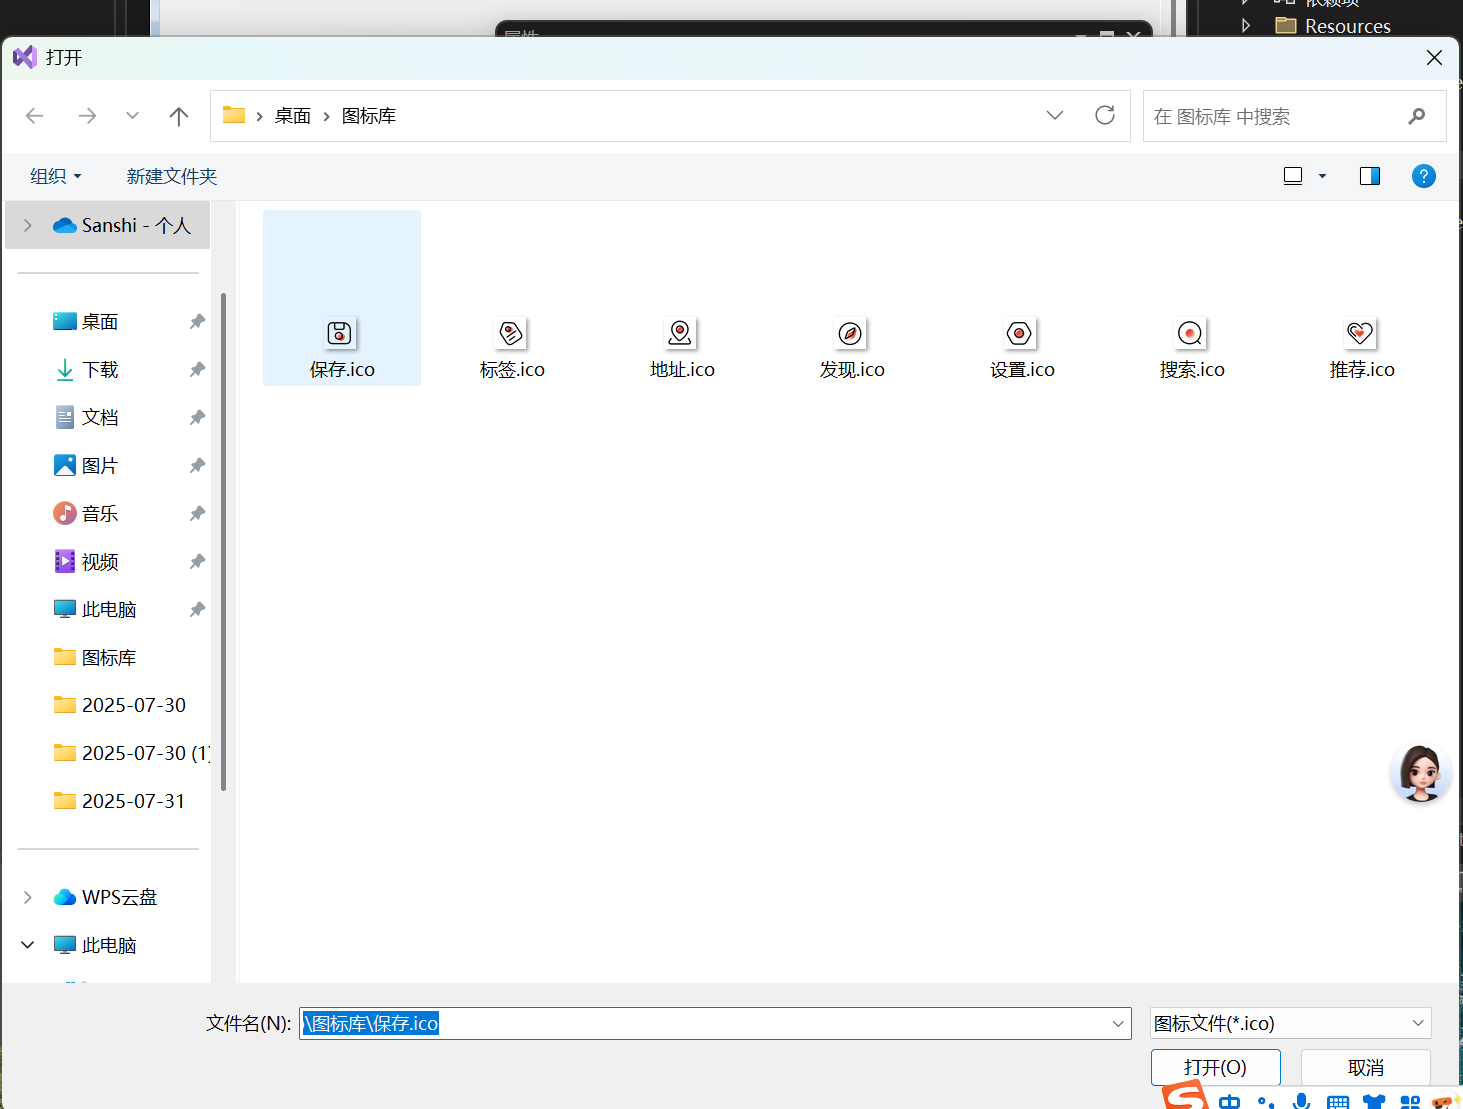Select the 搜索.ico icon file
The height and width of the screenshot is (1109, 1463).
pyautogui.click(x=1190, y=345)
